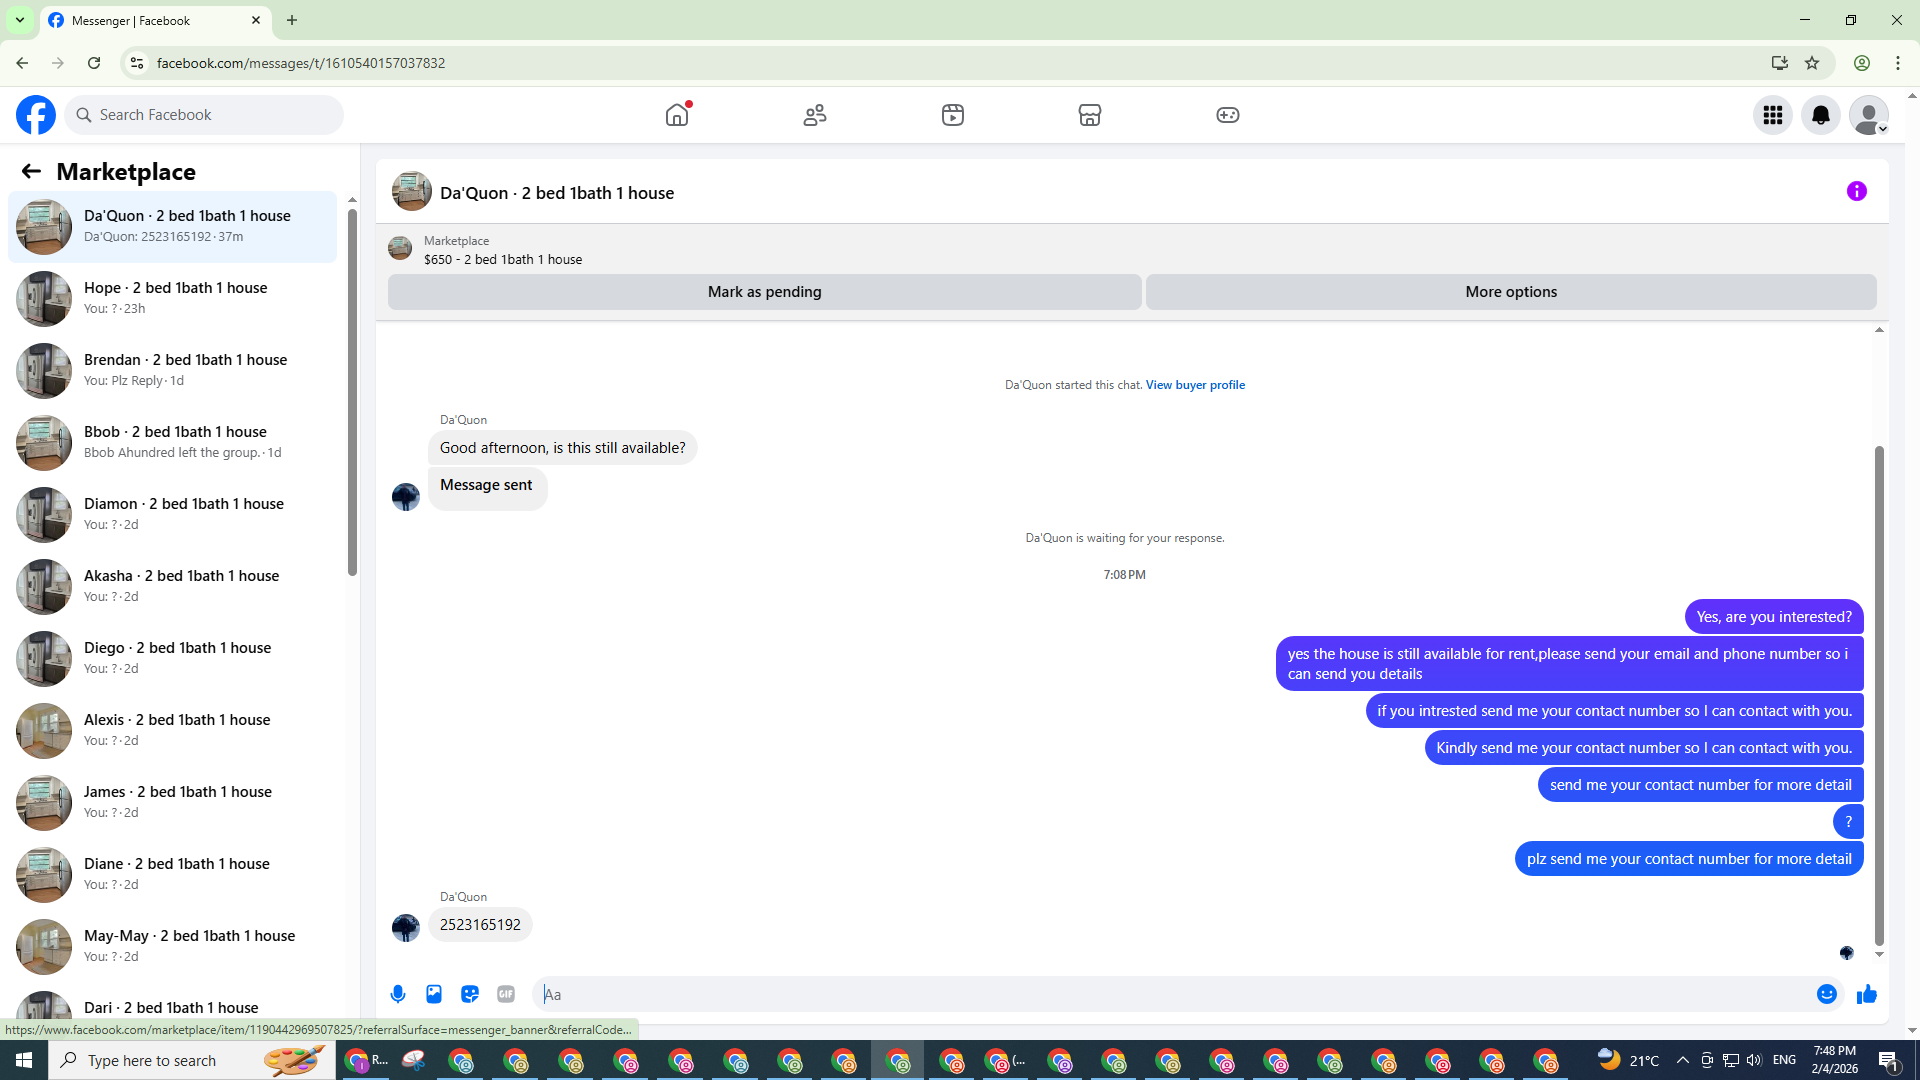Open the Chrome tab search dropdown arrow
Screen dimensions: 1920x1080
19,20
